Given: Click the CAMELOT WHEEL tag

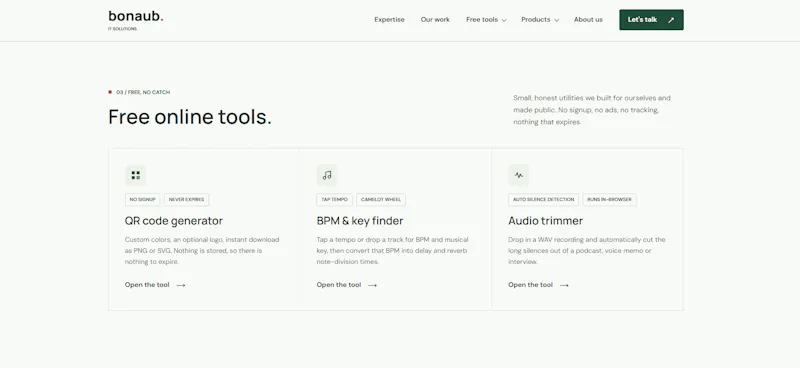Looking at the screenshot, I should [x=381, y=200].
